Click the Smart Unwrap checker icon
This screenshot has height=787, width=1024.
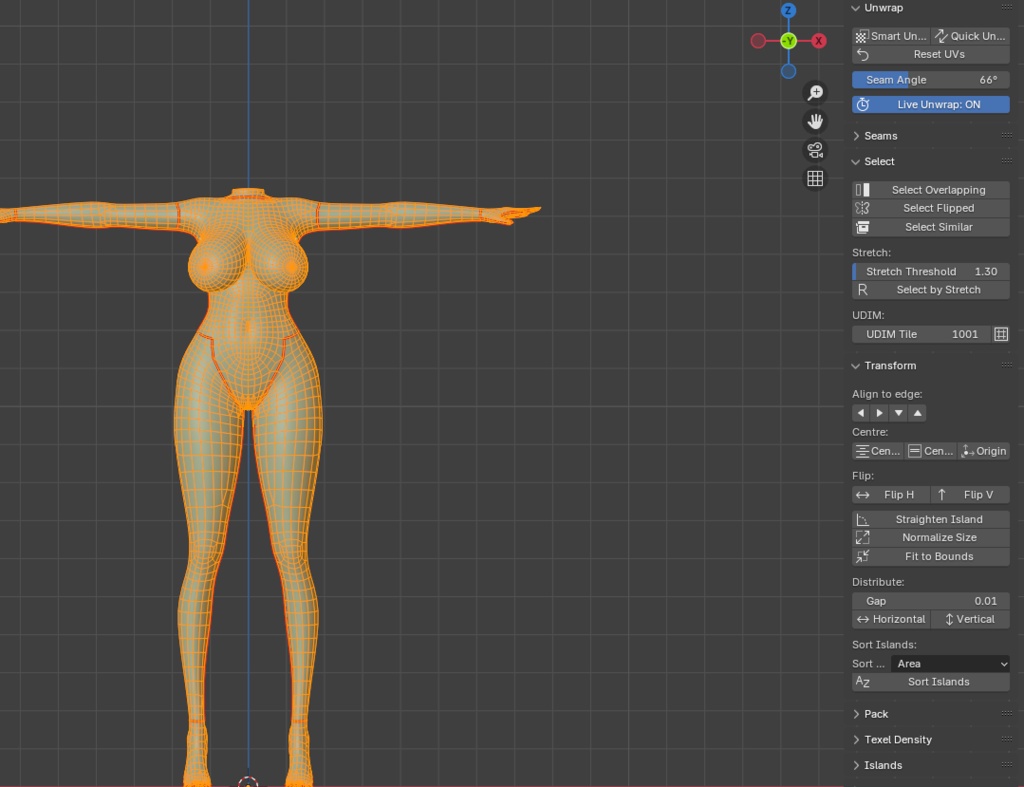point(862,37)
